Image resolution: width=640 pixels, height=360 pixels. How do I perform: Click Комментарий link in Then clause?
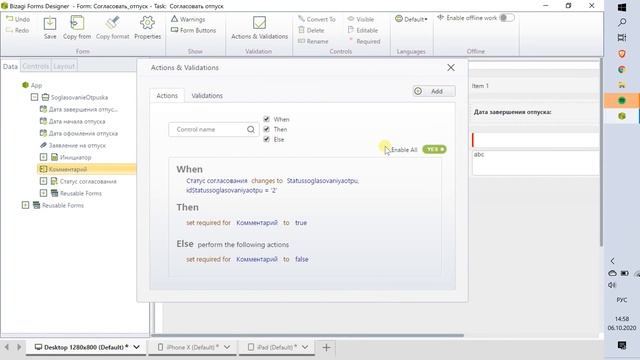pyautogui.click(x=257, y=223)
